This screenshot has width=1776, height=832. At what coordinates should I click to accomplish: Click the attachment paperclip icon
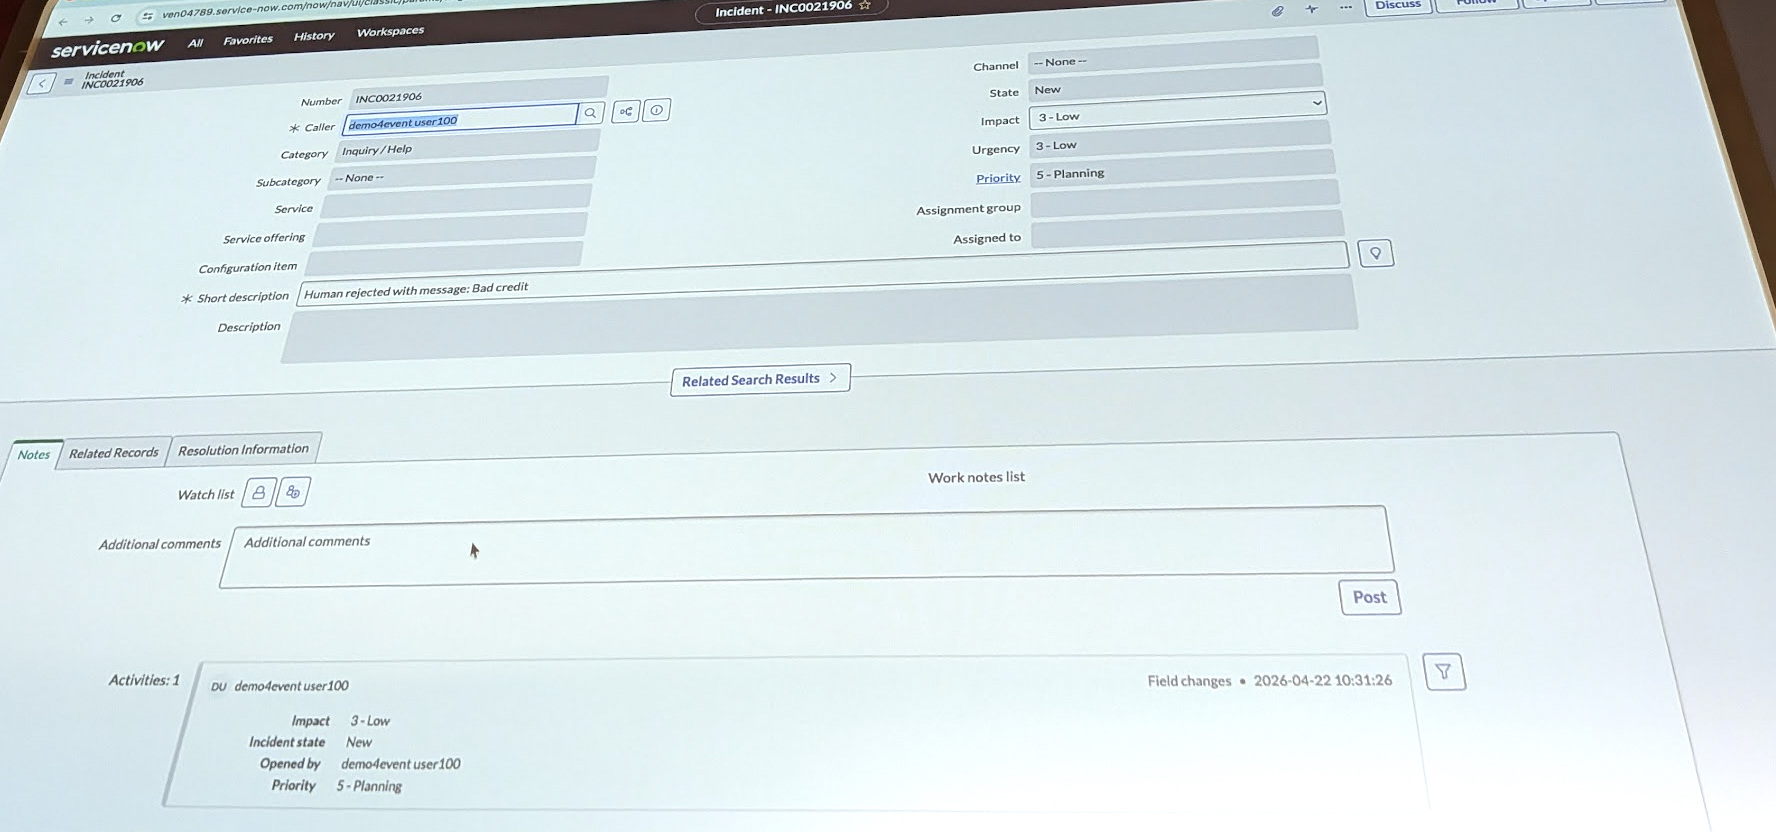[x=1277, y=11]
